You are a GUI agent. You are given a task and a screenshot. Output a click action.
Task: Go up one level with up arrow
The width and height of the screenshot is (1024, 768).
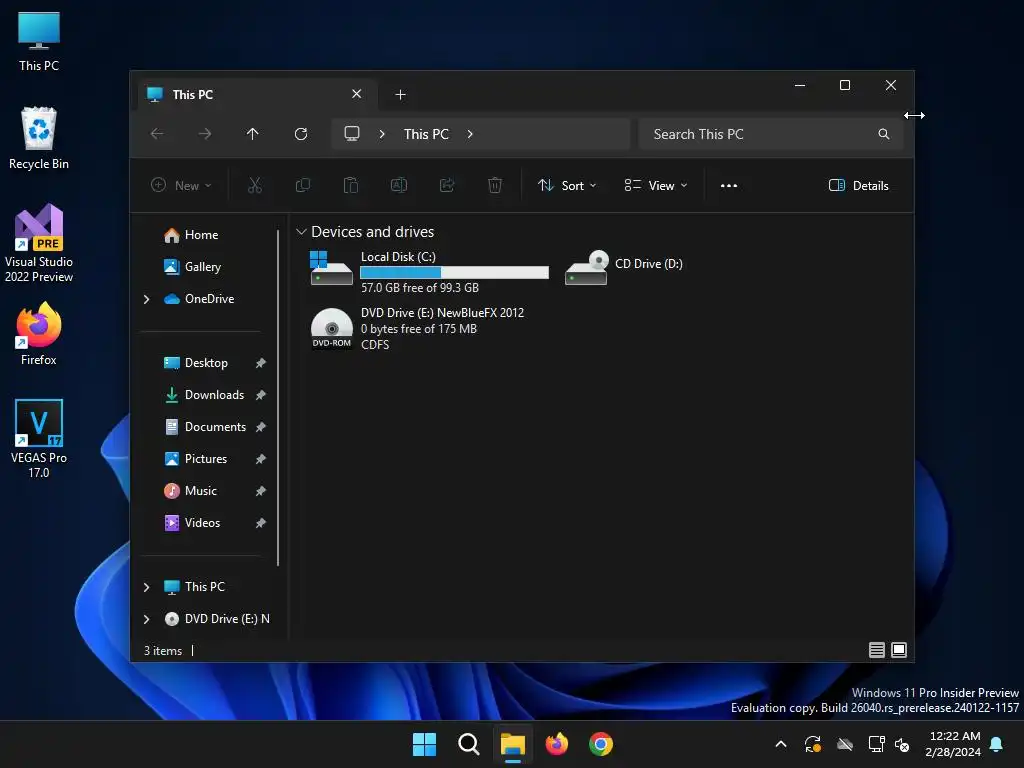(253, 134)
